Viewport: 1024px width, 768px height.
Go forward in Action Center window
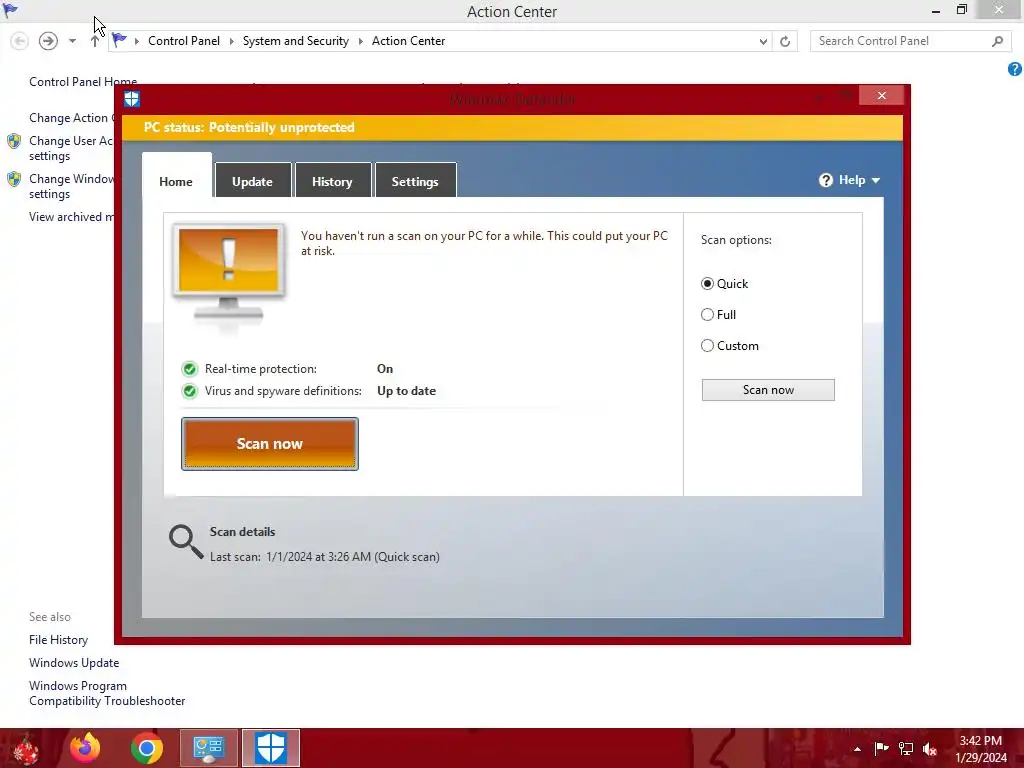click(x=48, y=41)
